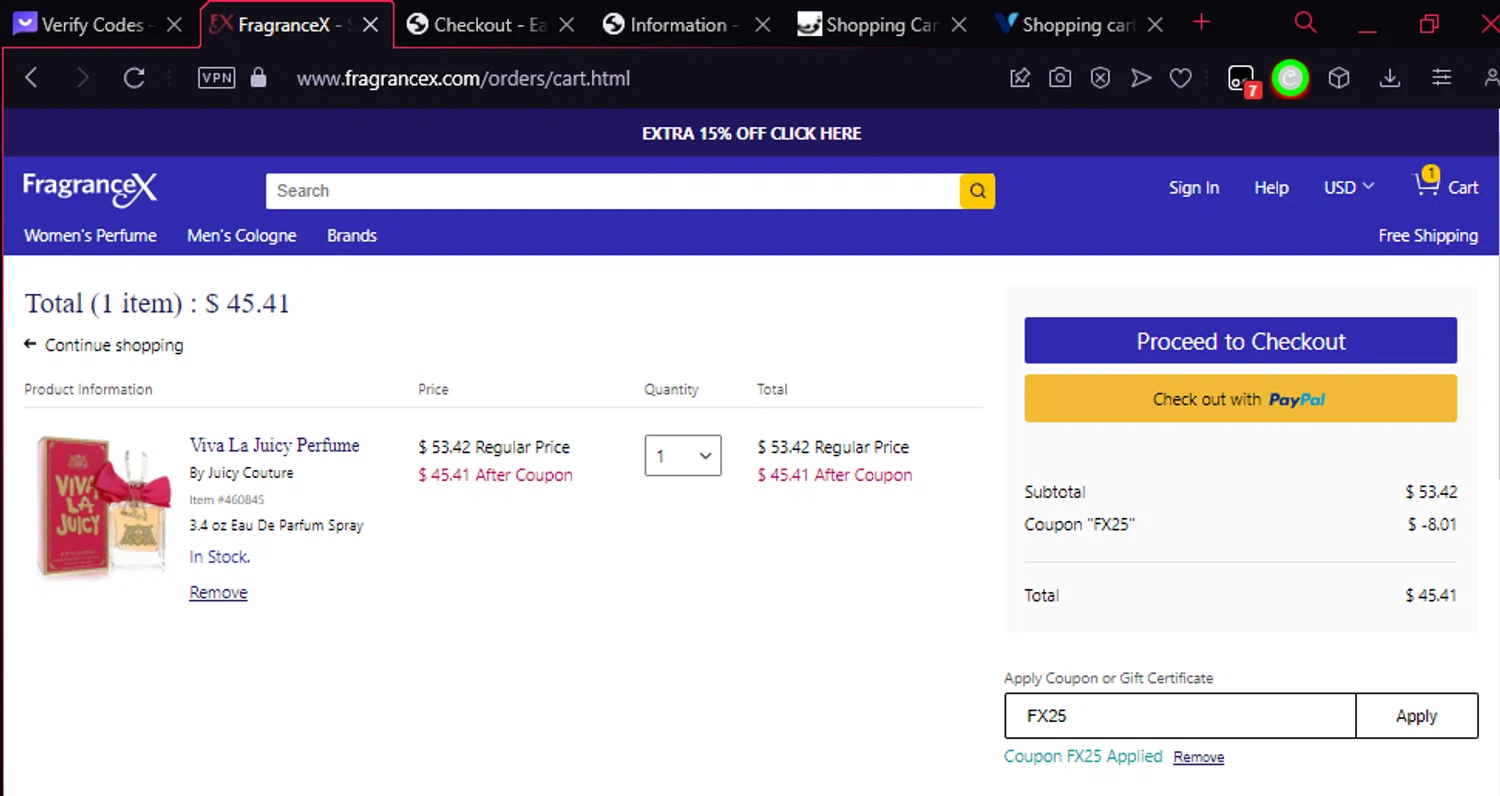This screenshot has width=1500, height=796.
Task: Click the tab search magnifier icon
Action: coord(1305,23)
